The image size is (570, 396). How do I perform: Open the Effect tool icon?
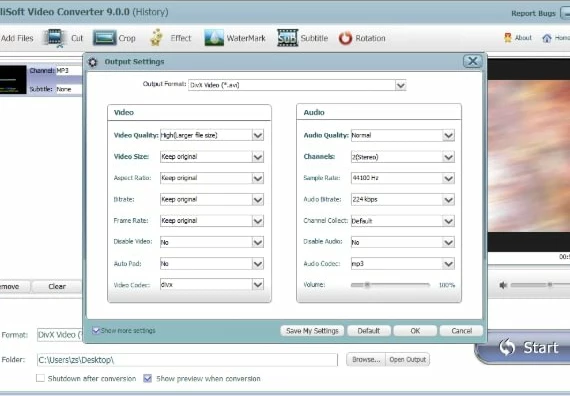(x=156, y=37)
